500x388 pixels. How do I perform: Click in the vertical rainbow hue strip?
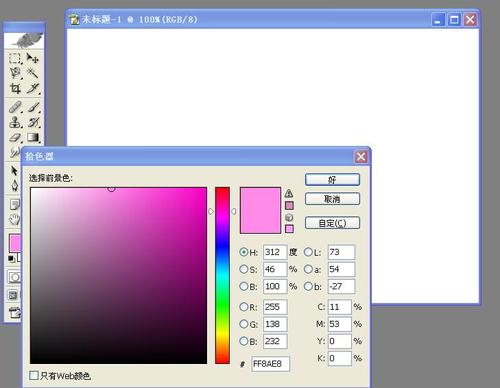[222, 275]
